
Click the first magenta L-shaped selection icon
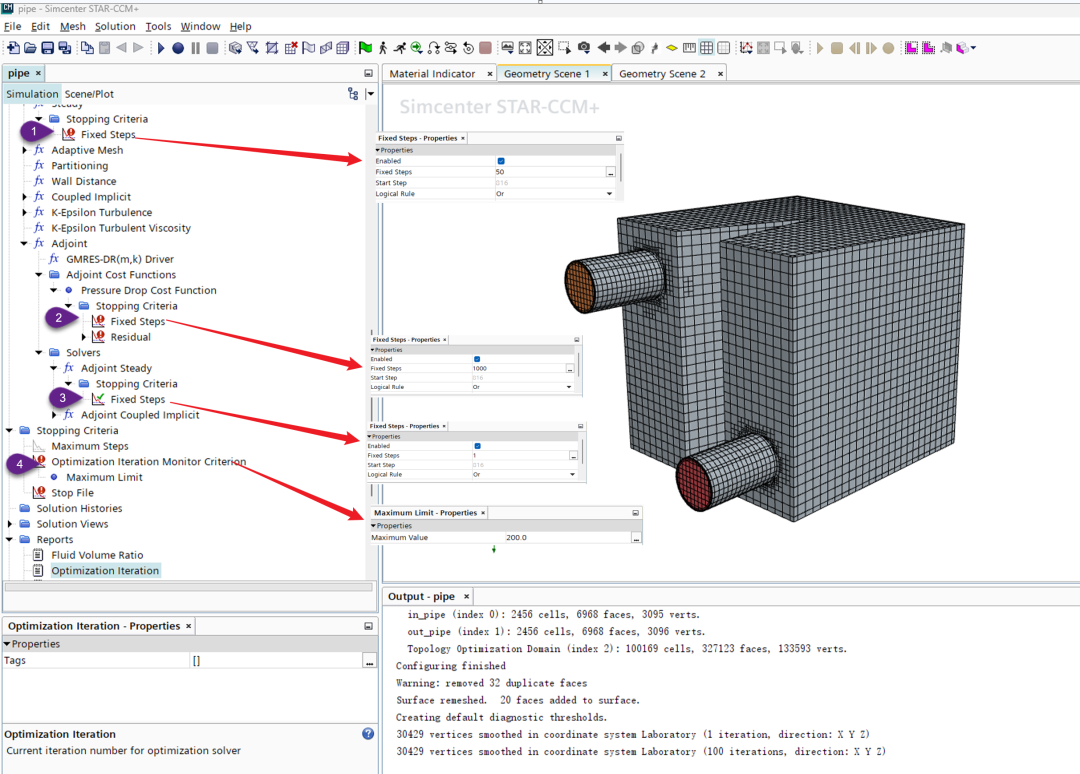pos(911,48)
